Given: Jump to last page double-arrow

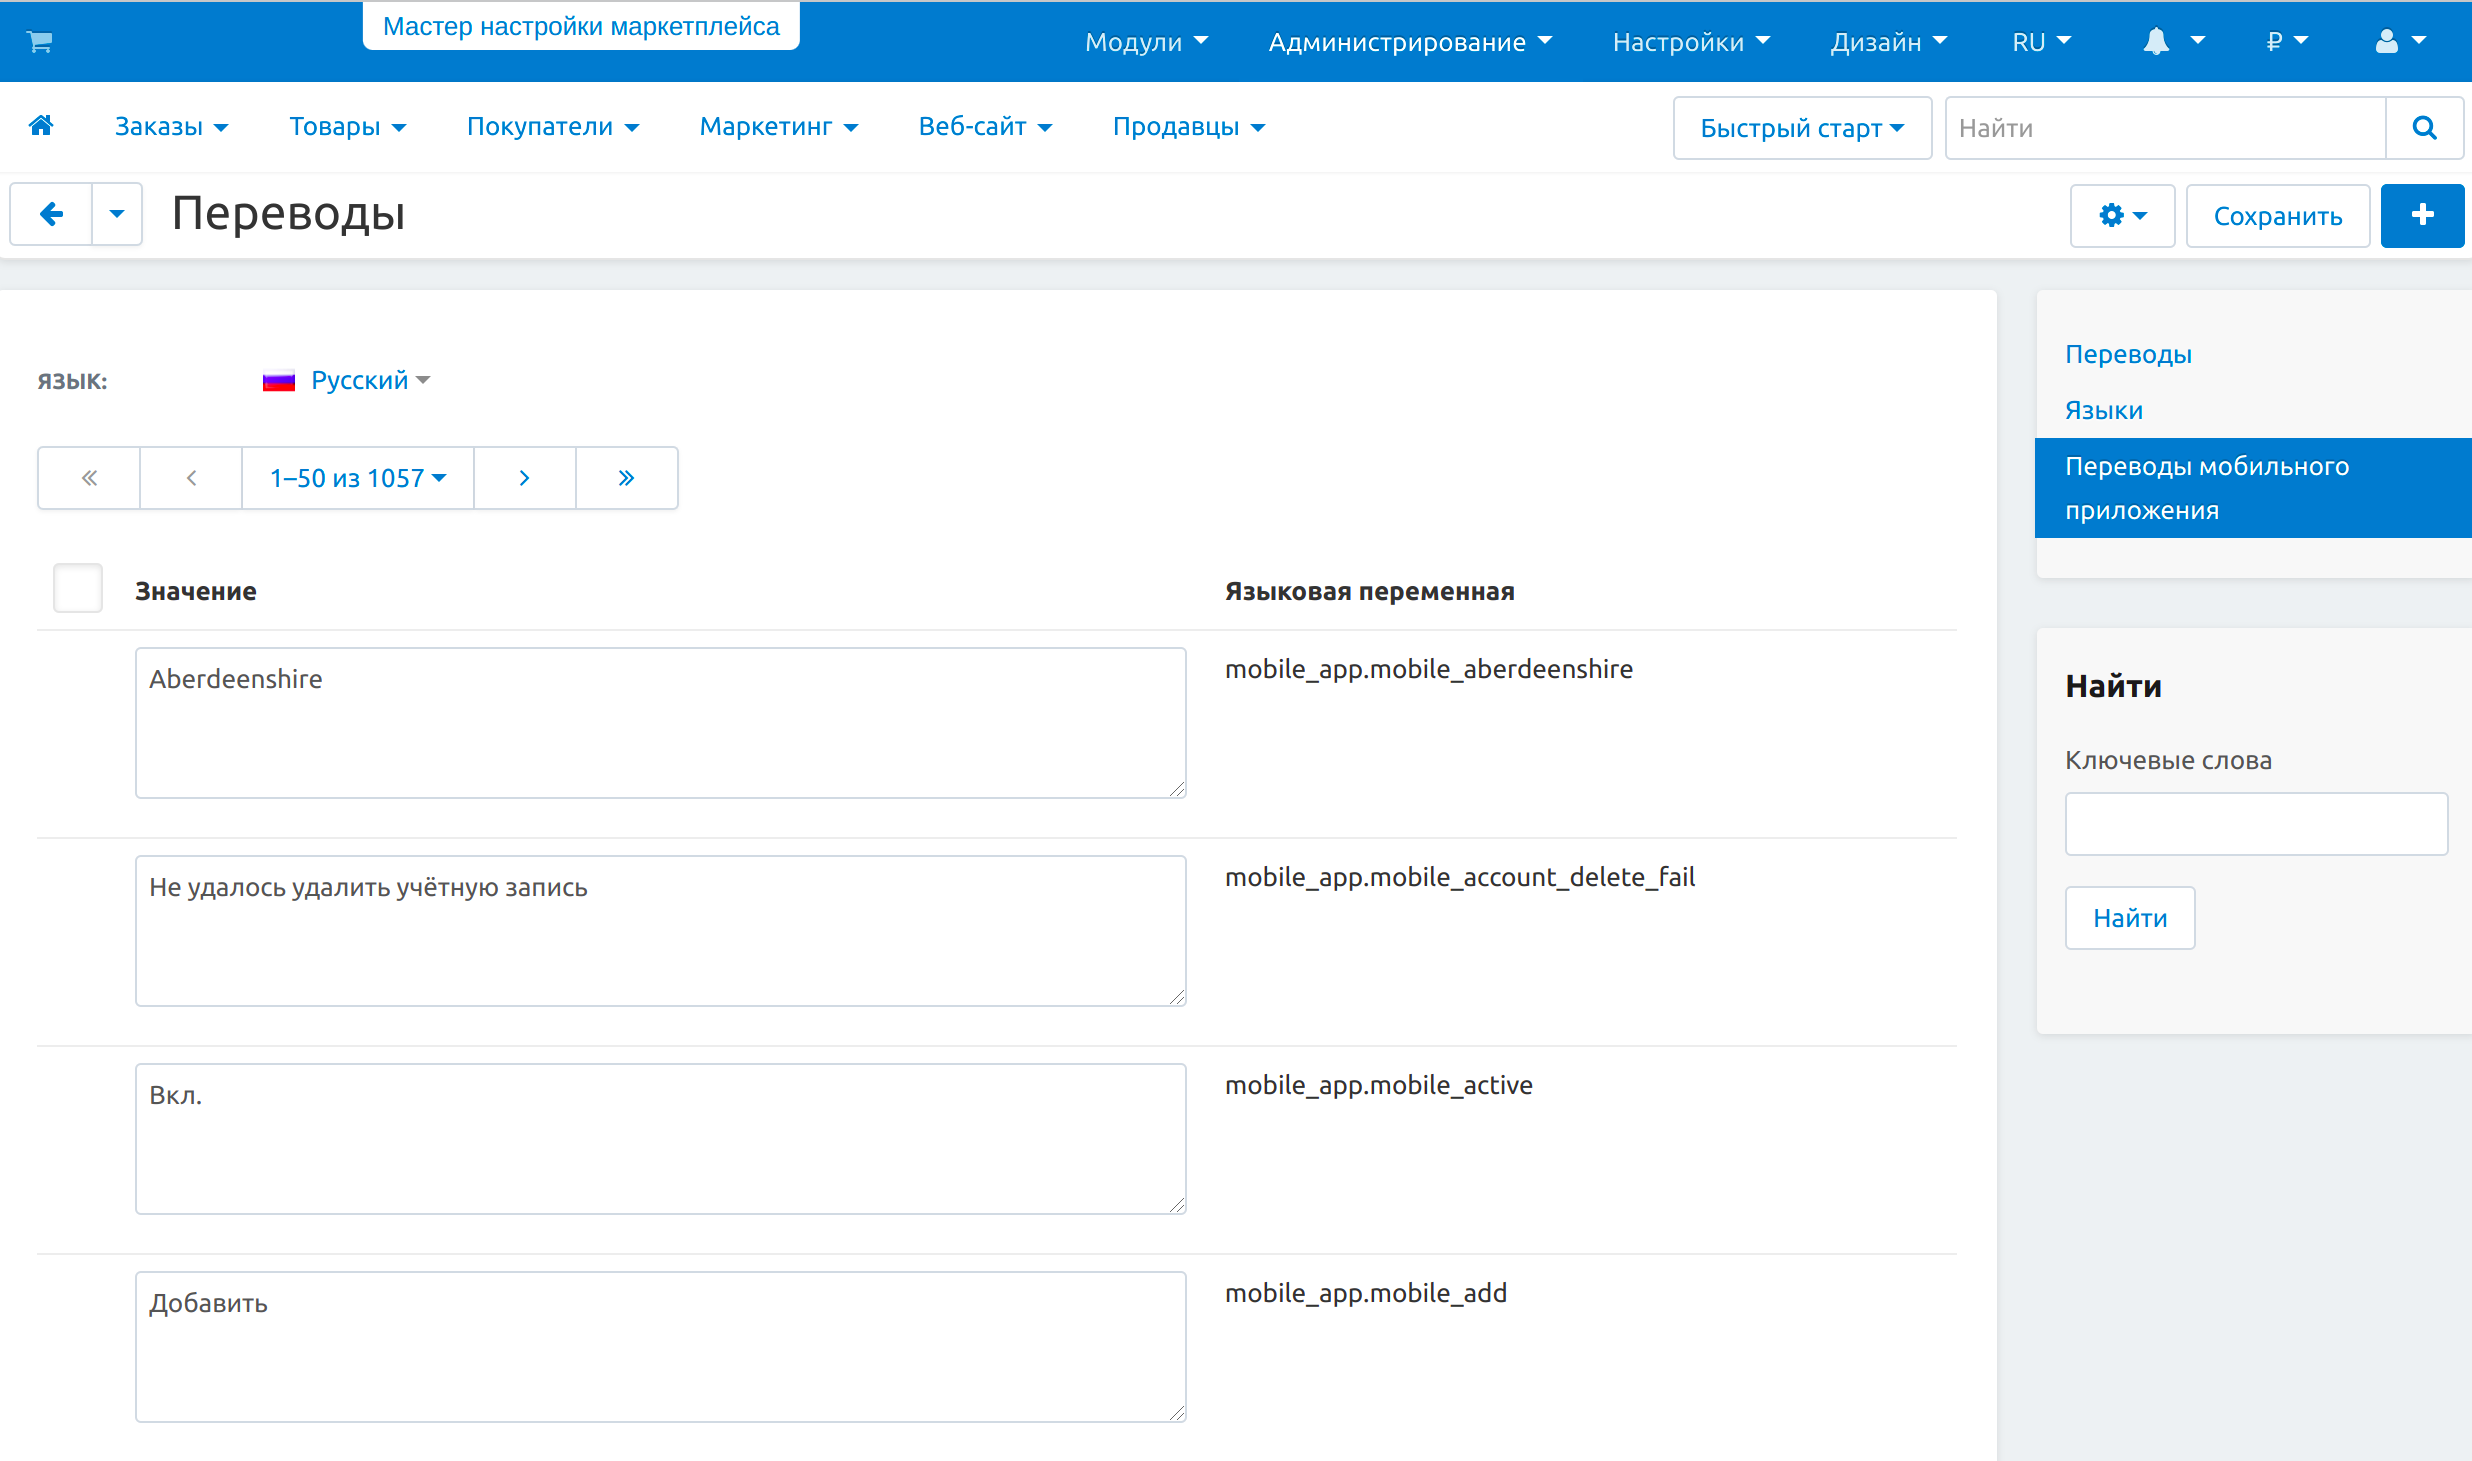Looking at the screenshot, I should pos(626,478).
